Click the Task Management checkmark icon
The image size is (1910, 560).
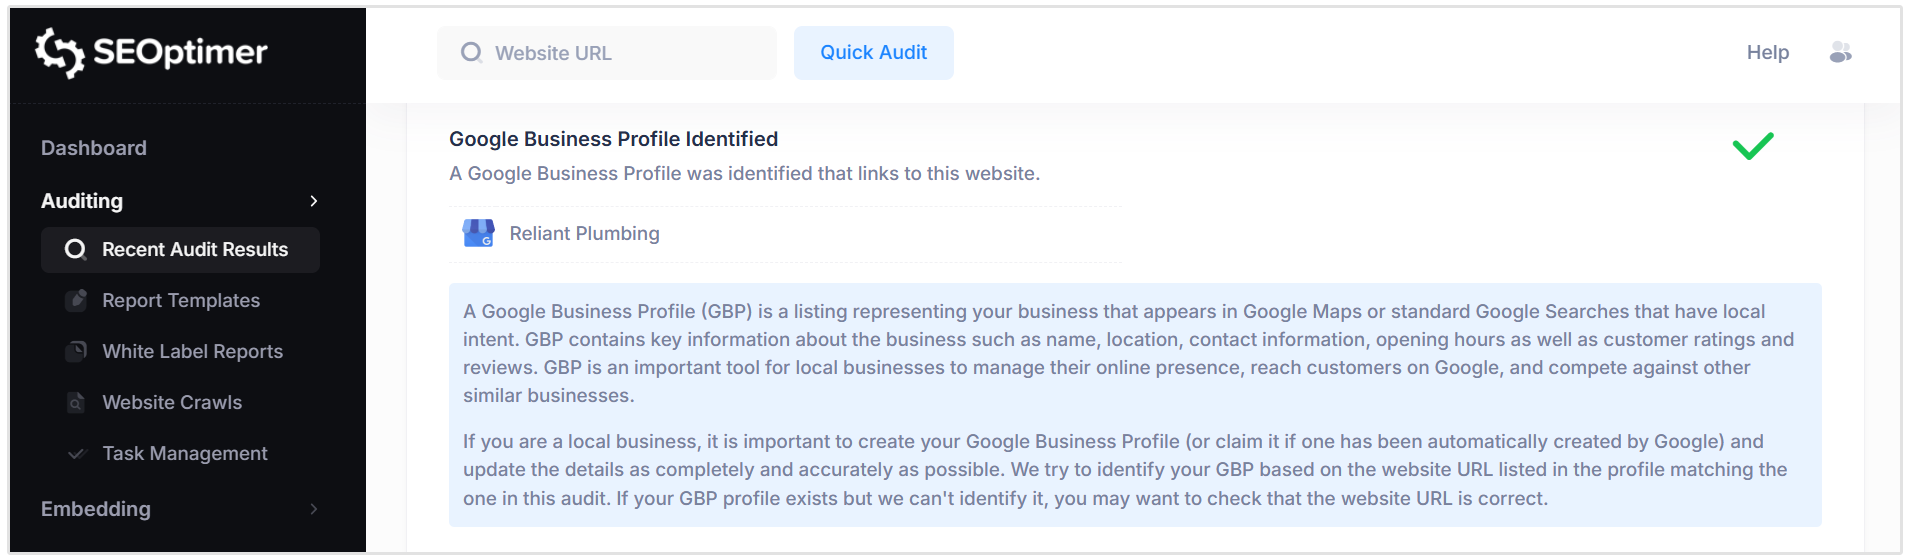click(x=76, y=454)
